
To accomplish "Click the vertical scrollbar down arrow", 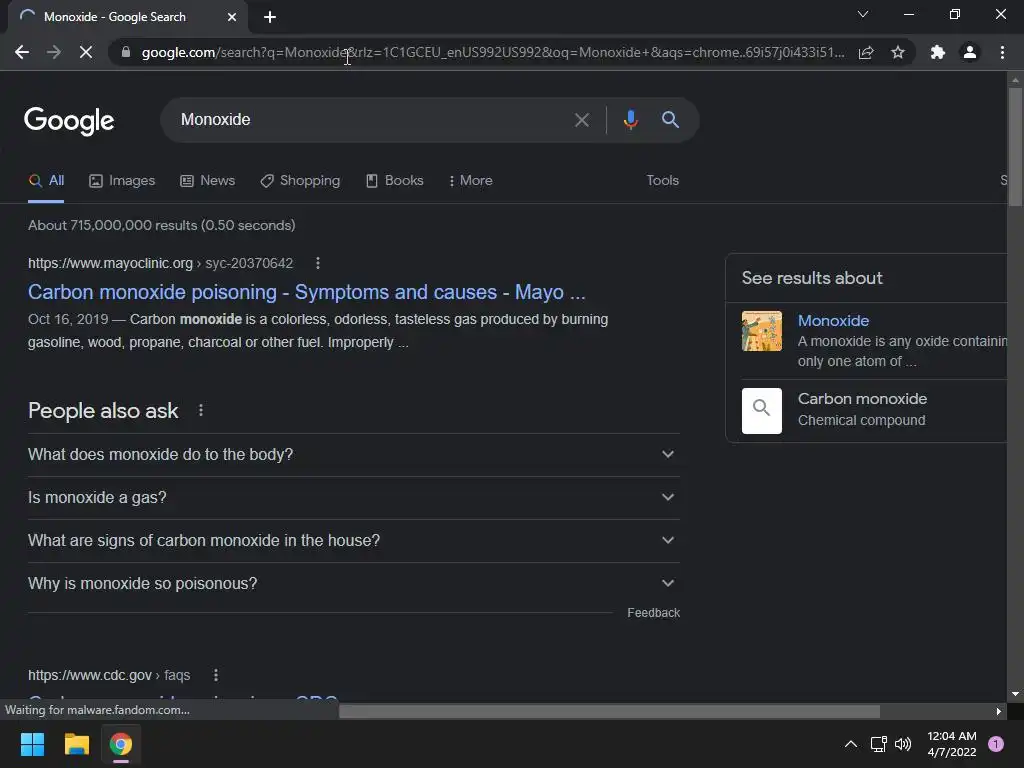I will point(1015,694).
